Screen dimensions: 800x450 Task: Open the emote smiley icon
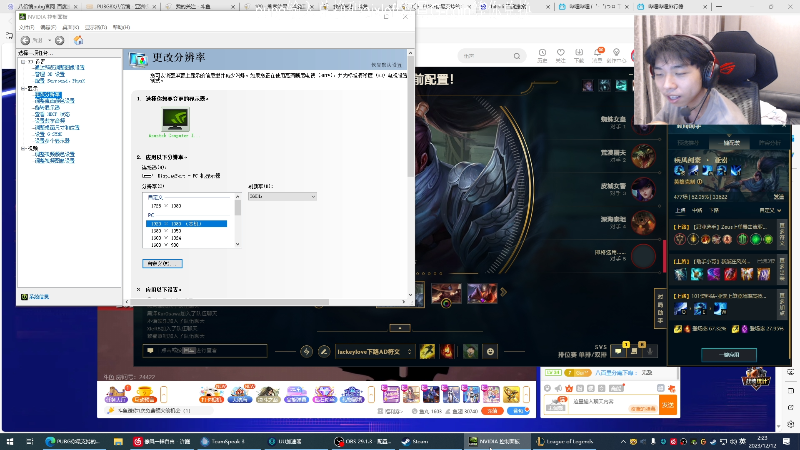(x=490, y=352)
